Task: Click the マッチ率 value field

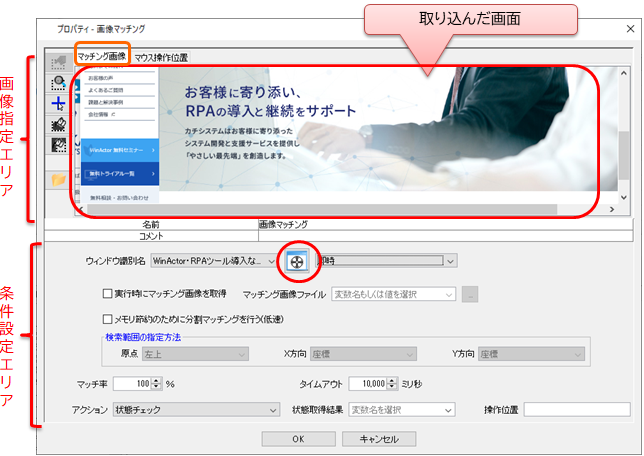Action: pyautogui.click(x=132, y=384)
